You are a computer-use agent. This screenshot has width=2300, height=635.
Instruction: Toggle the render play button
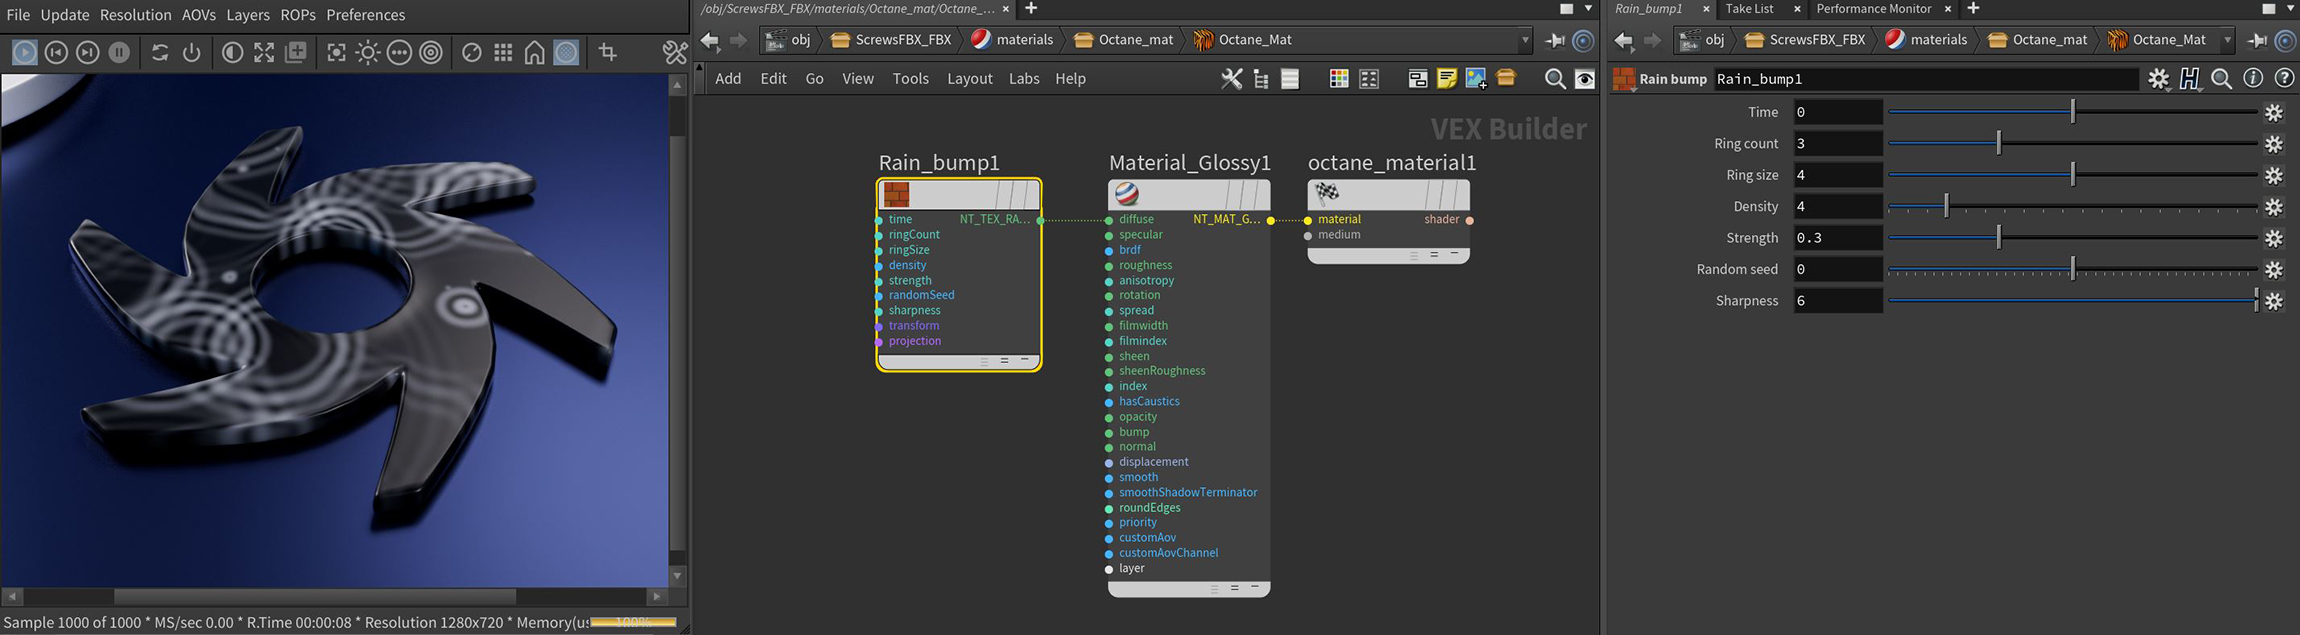click(24, 52)
